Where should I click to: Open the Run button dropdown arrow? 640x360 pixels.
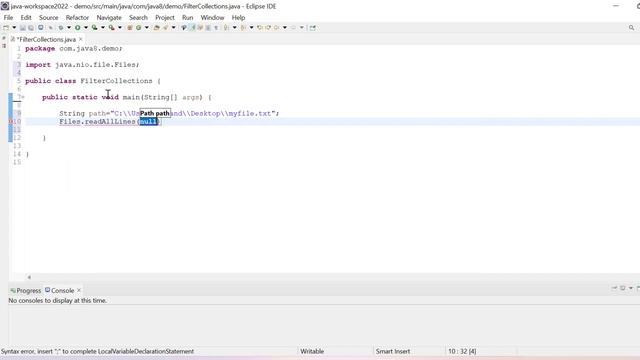[x=86, y=28]
